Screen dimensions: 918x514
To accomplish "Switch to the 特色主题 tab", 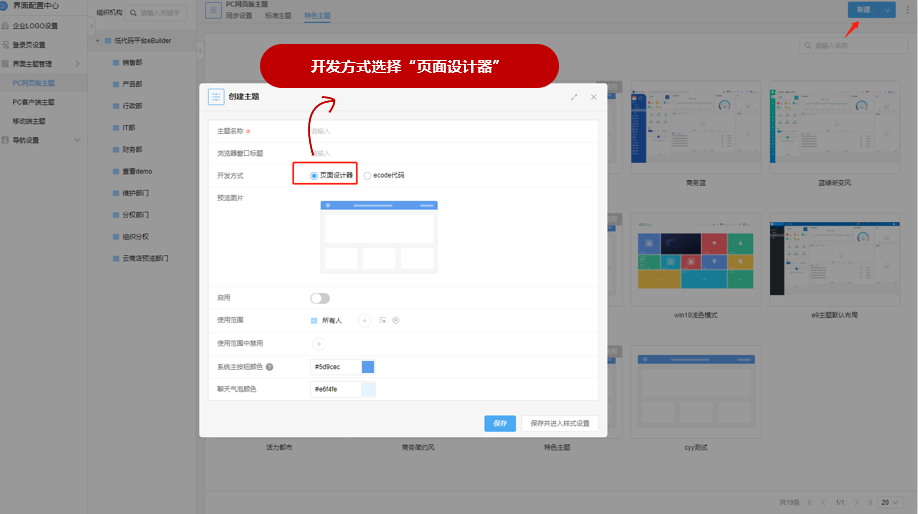I will click(317, 16).
